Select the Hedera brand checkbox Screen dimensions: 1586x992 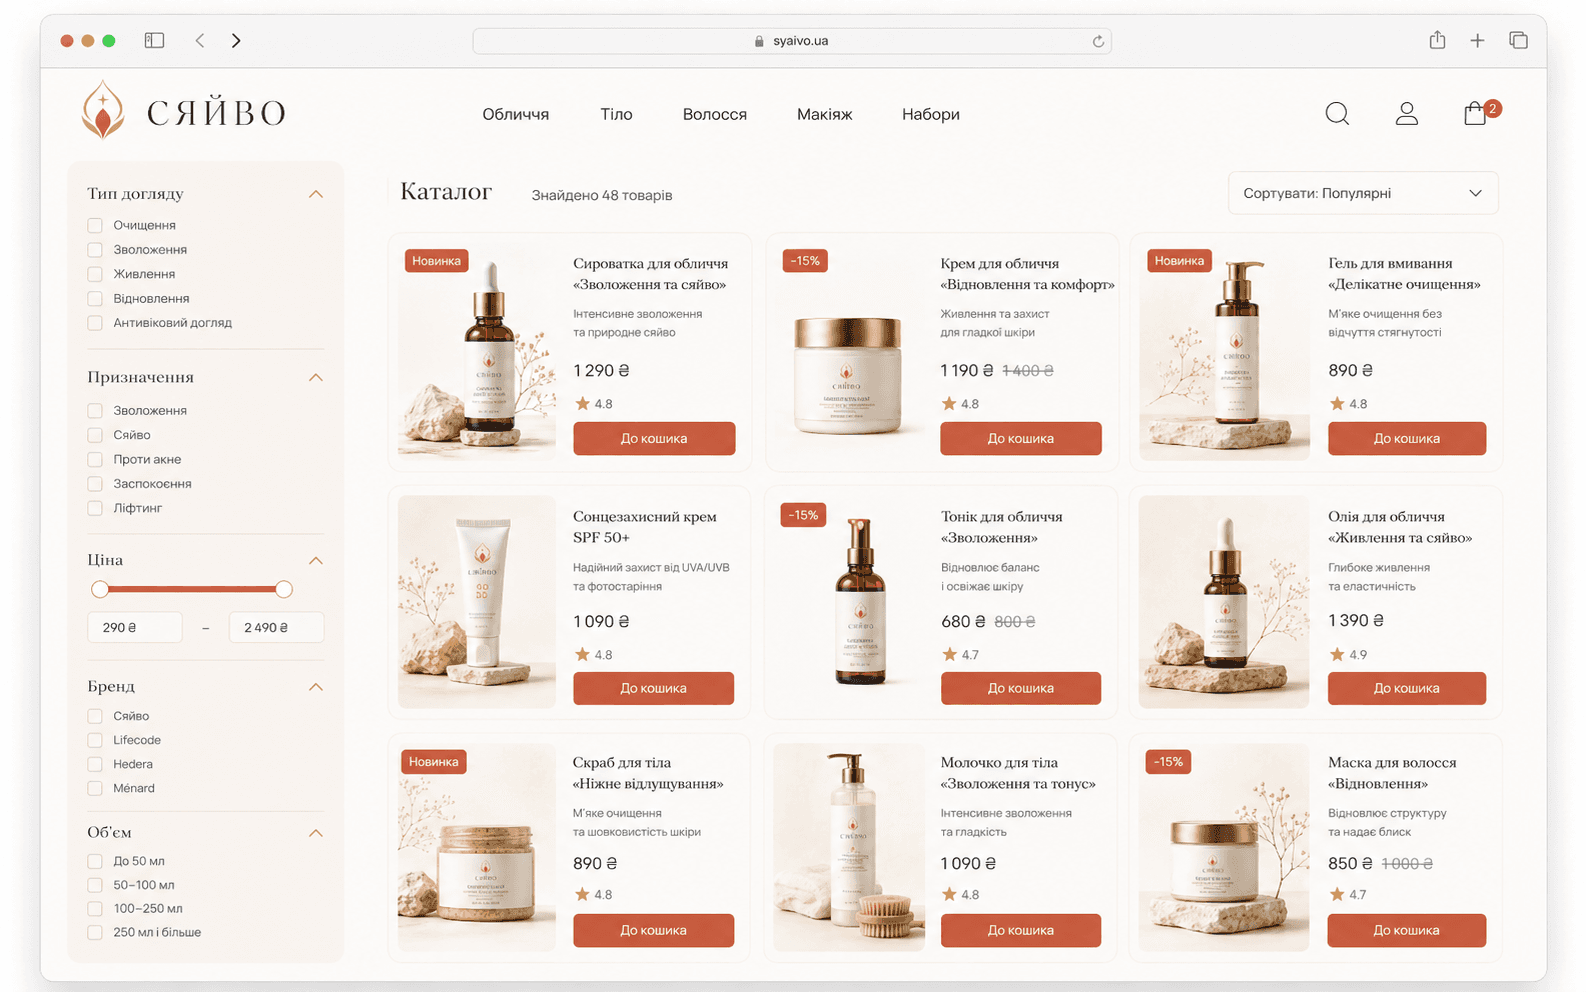coord(95,764)
